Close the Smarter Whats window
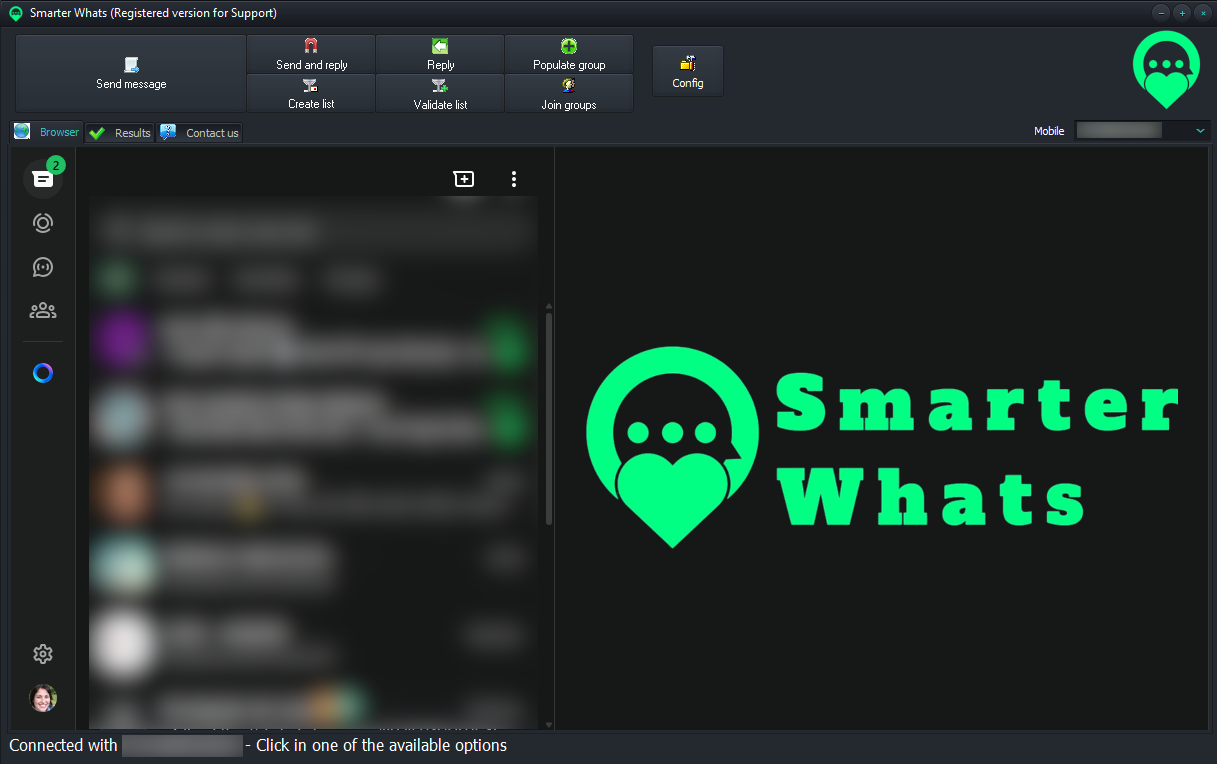This screenshot has width=1217, height=764. [1203, 13]
